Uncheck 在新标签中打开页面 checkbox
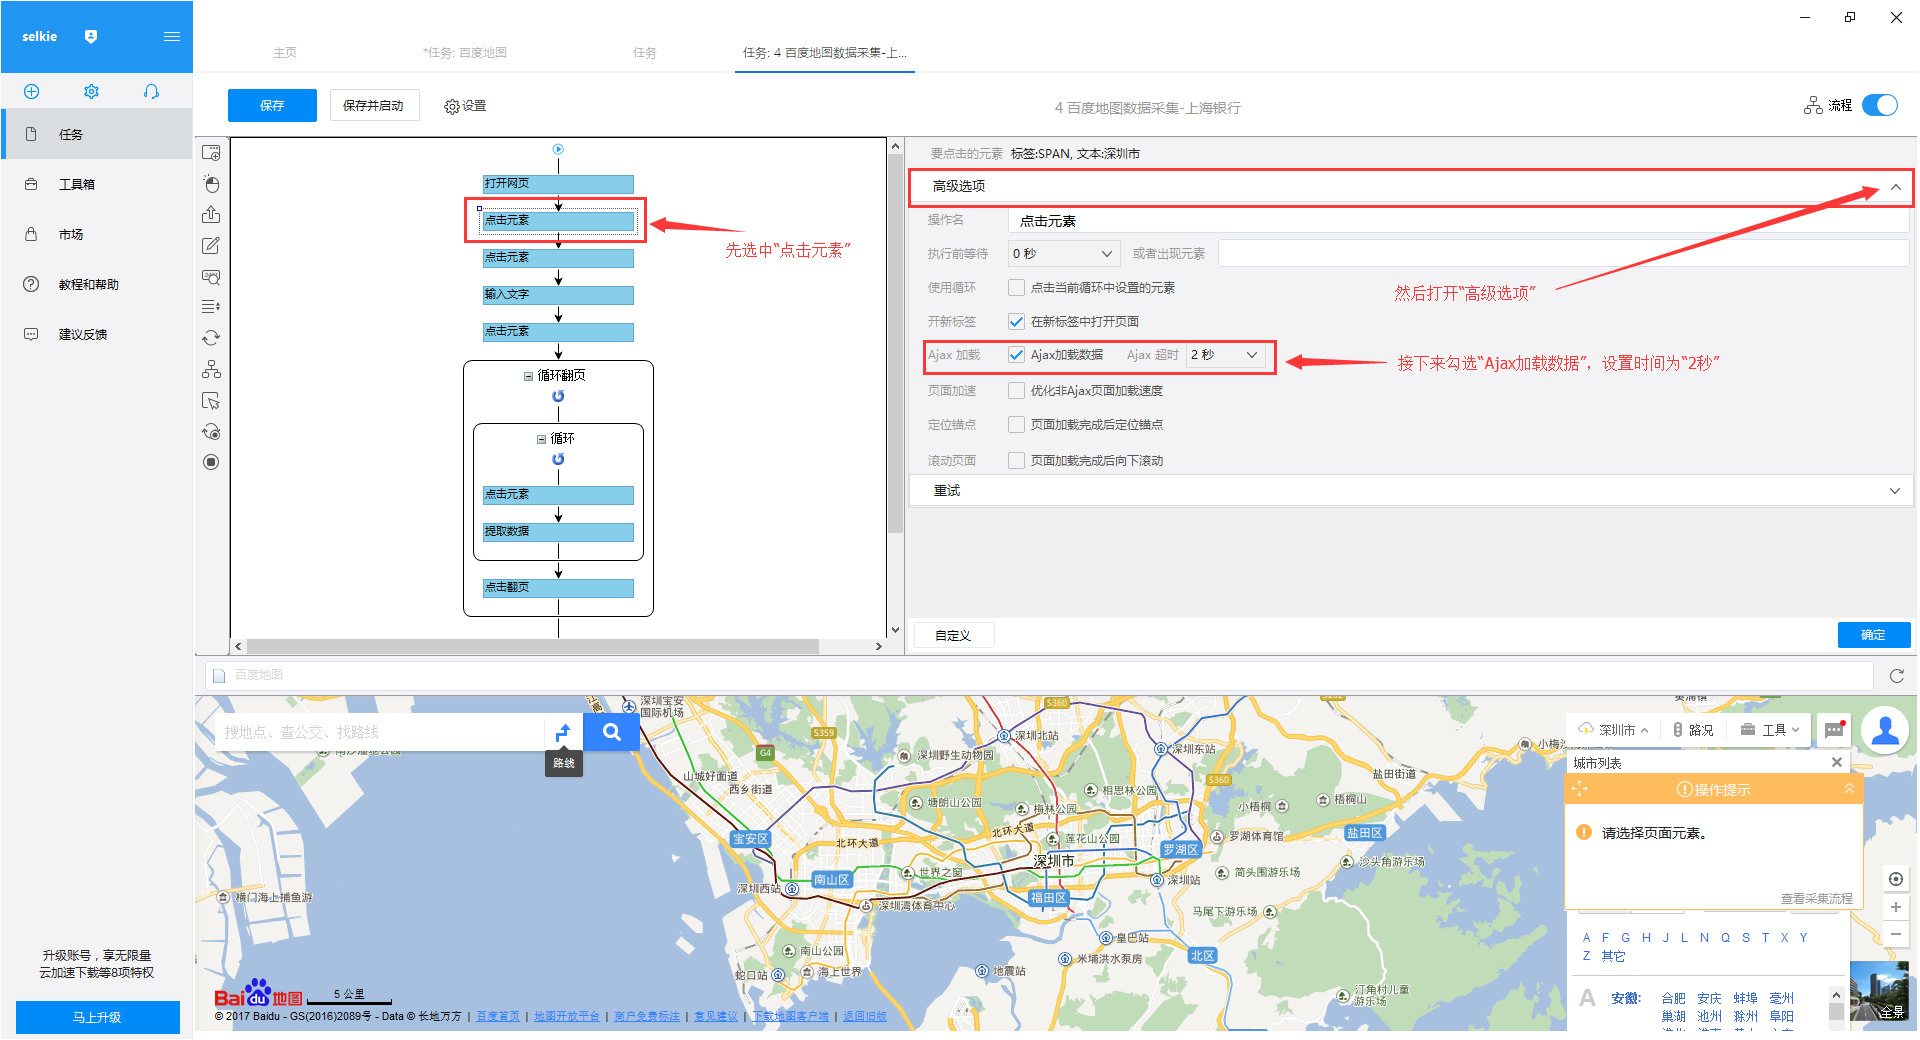The width and height of the screenshot is (1920, 1040). point(1016,321)
